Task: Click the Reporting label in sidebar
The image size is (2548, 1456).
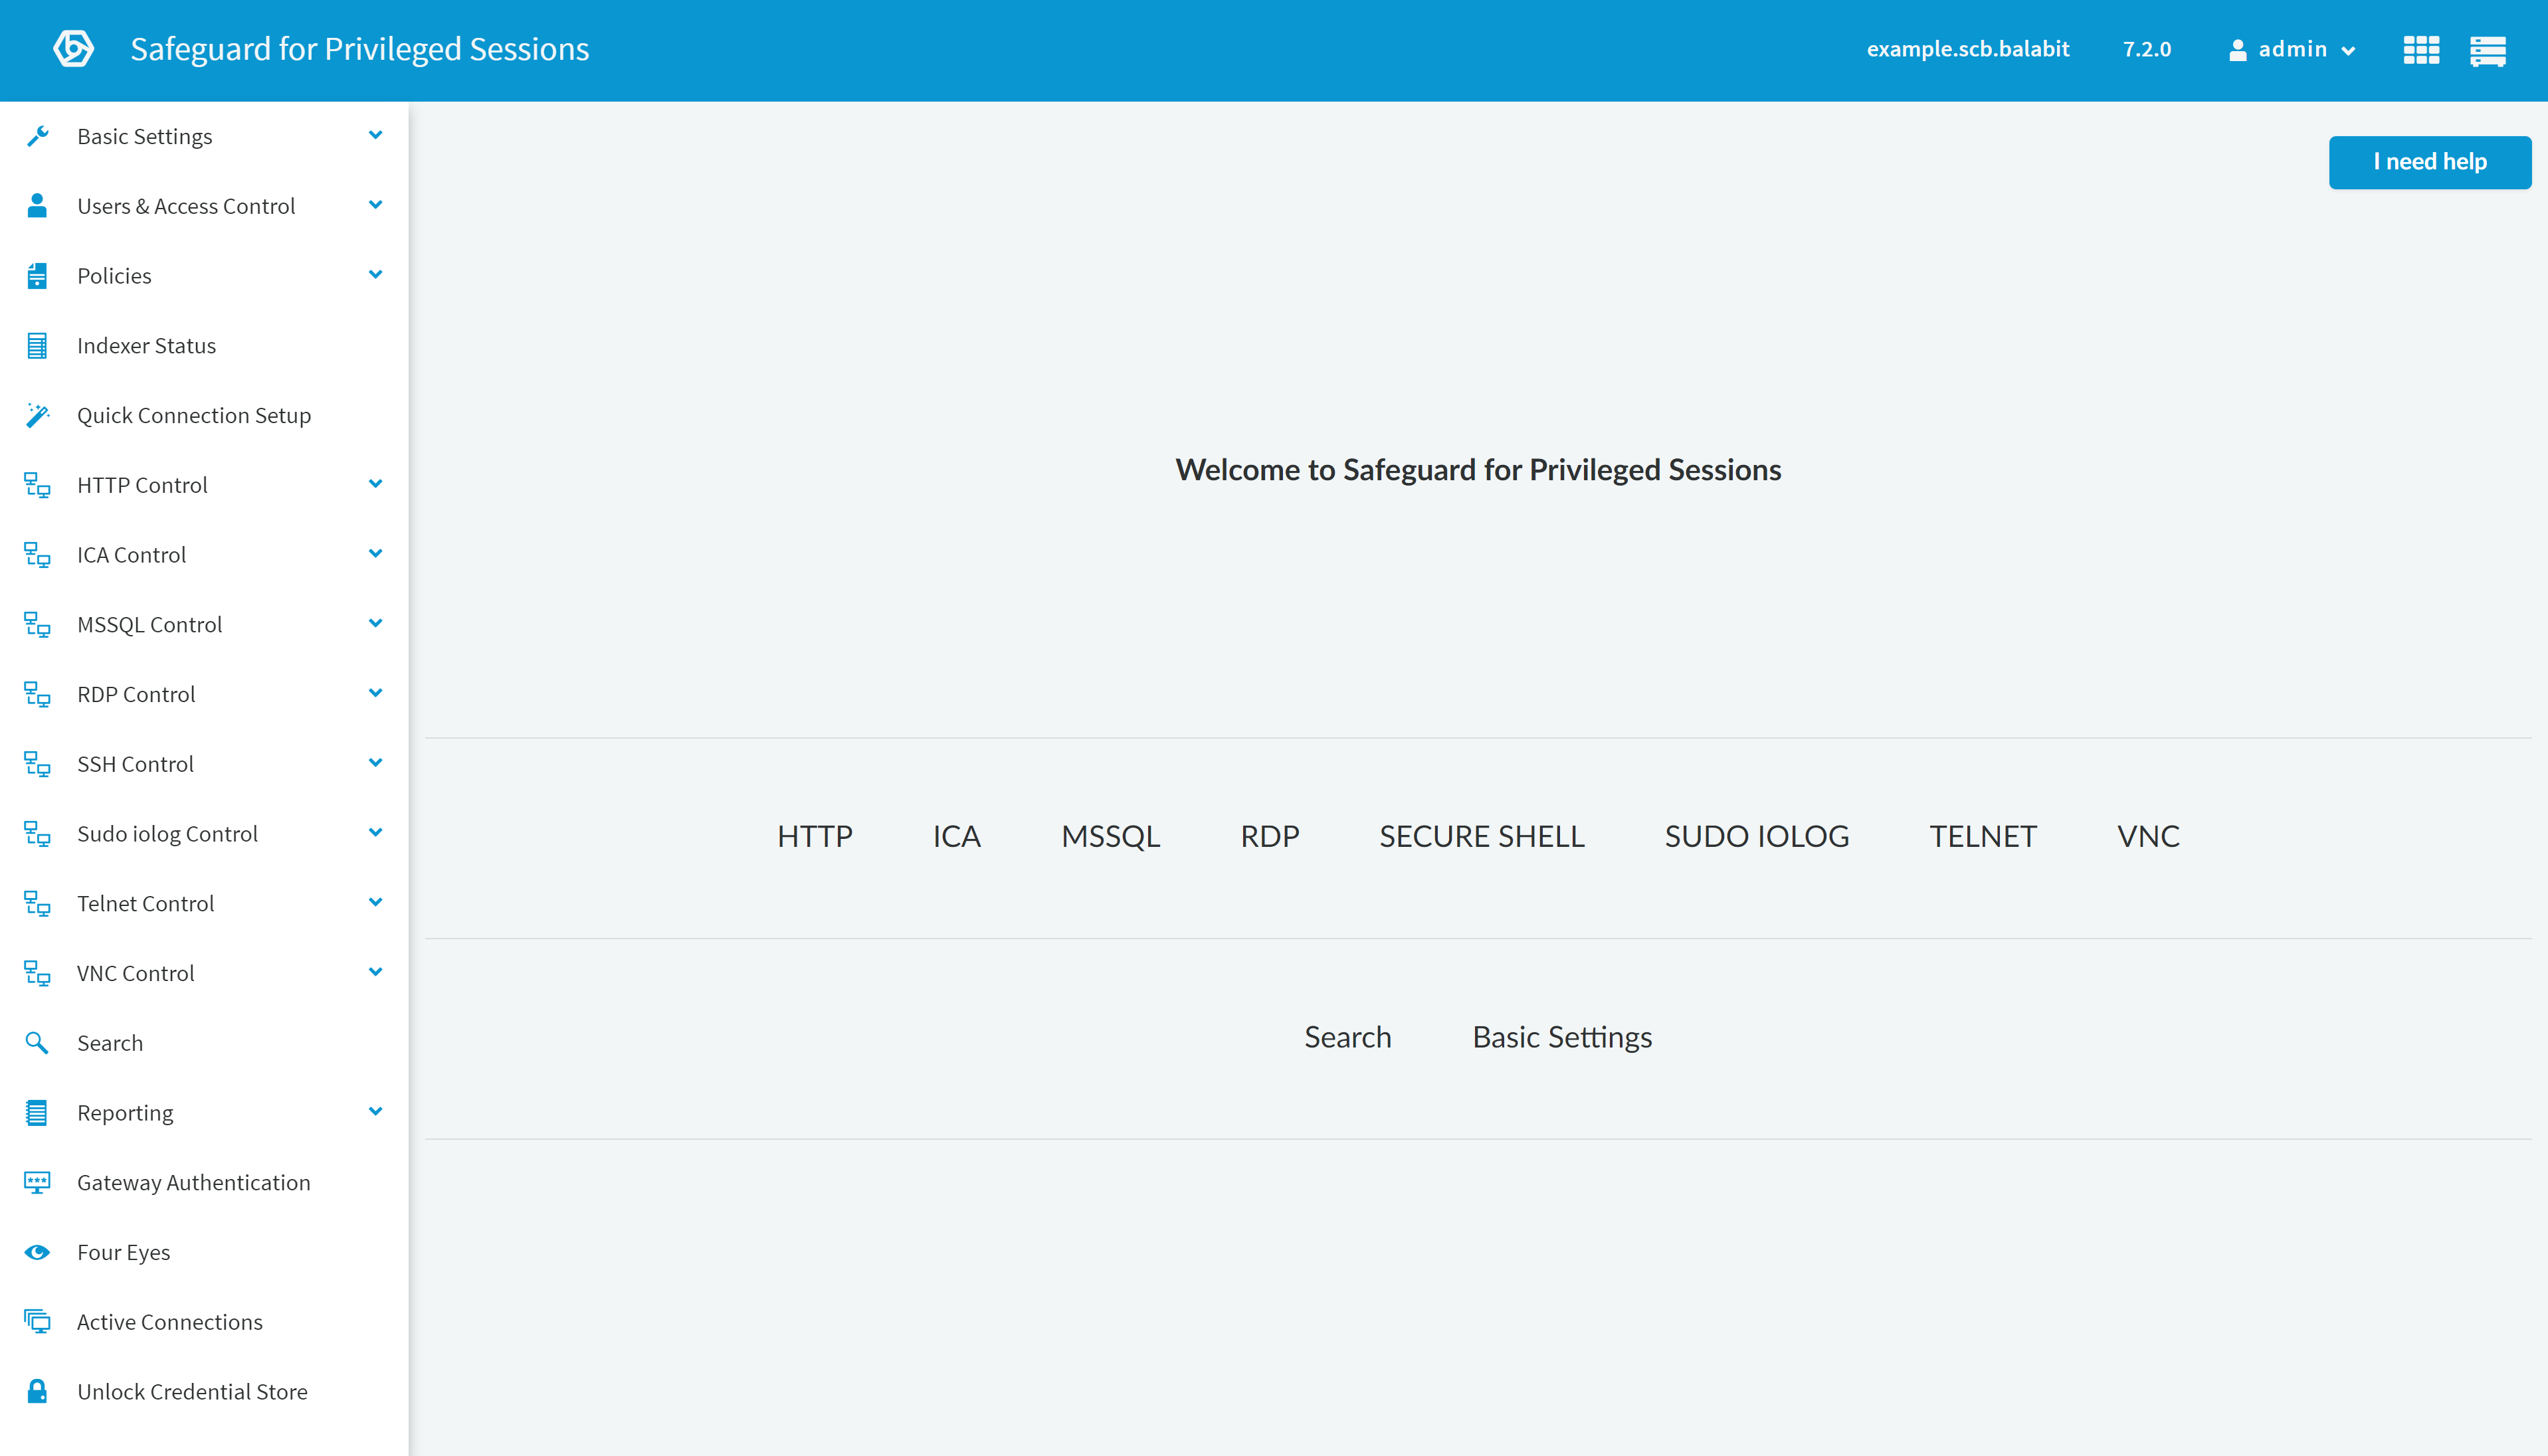Action: click(x=125, y=1113)
